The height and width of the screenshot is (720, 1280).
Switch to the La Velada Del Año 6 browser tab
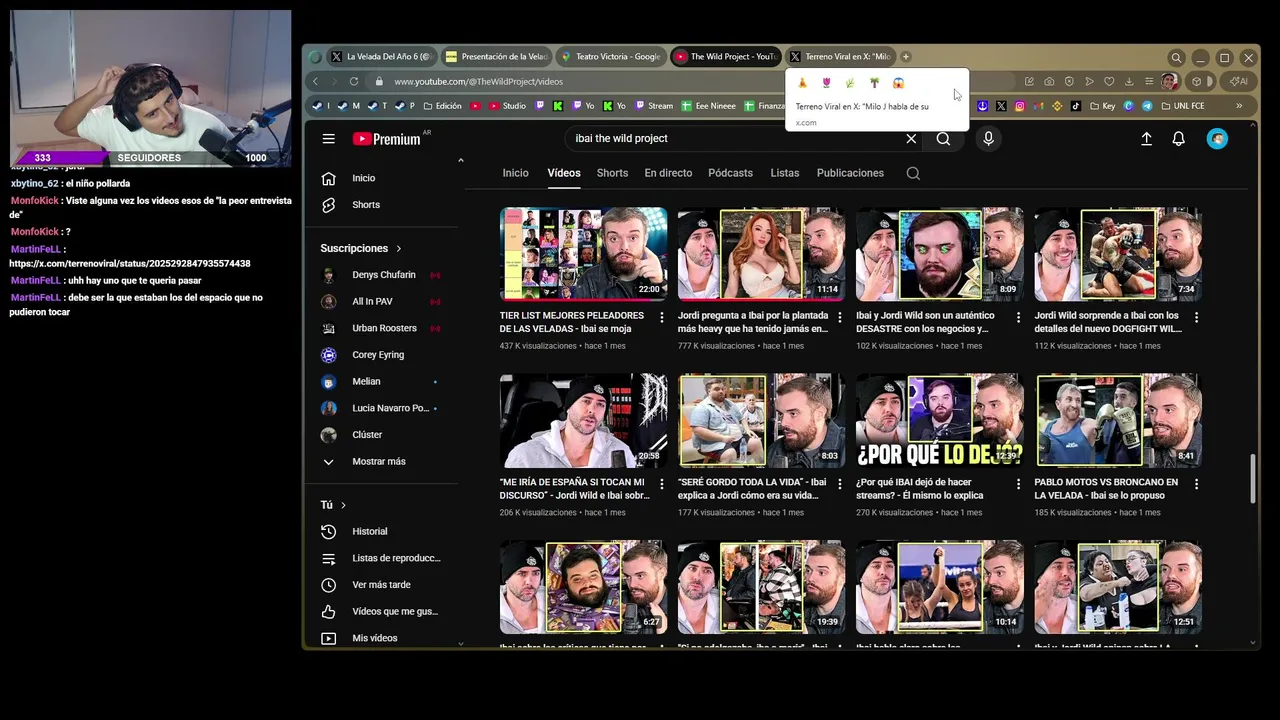point(382,57)
